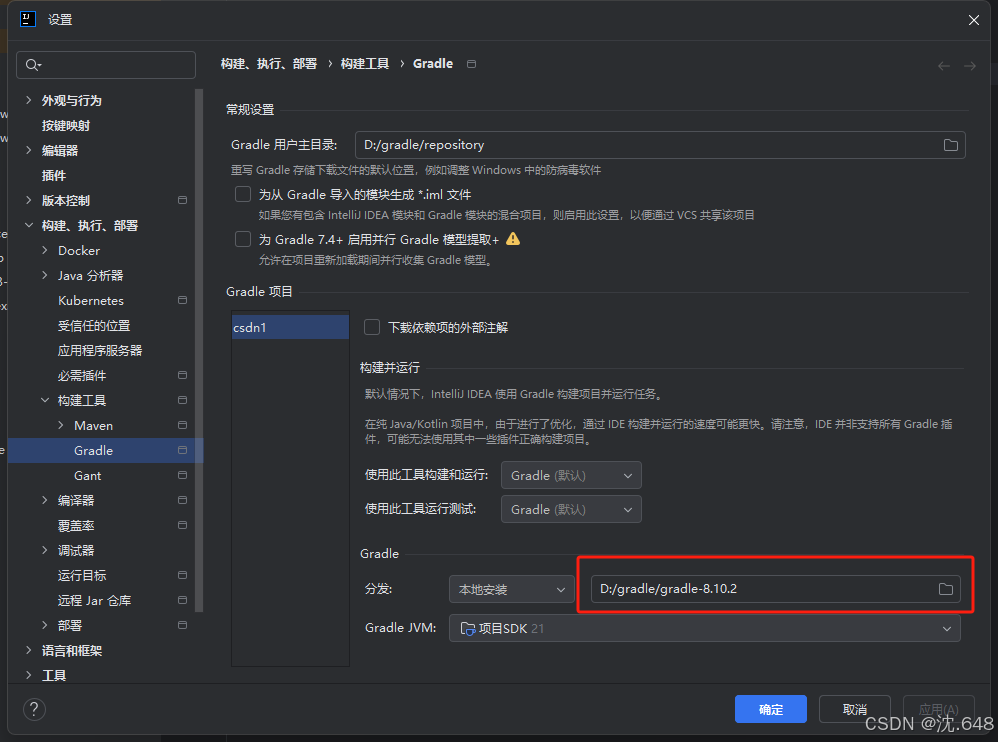The image size is (998, 742).
Task: Open help via the question mark icon
Action: (x=34, y=709)
